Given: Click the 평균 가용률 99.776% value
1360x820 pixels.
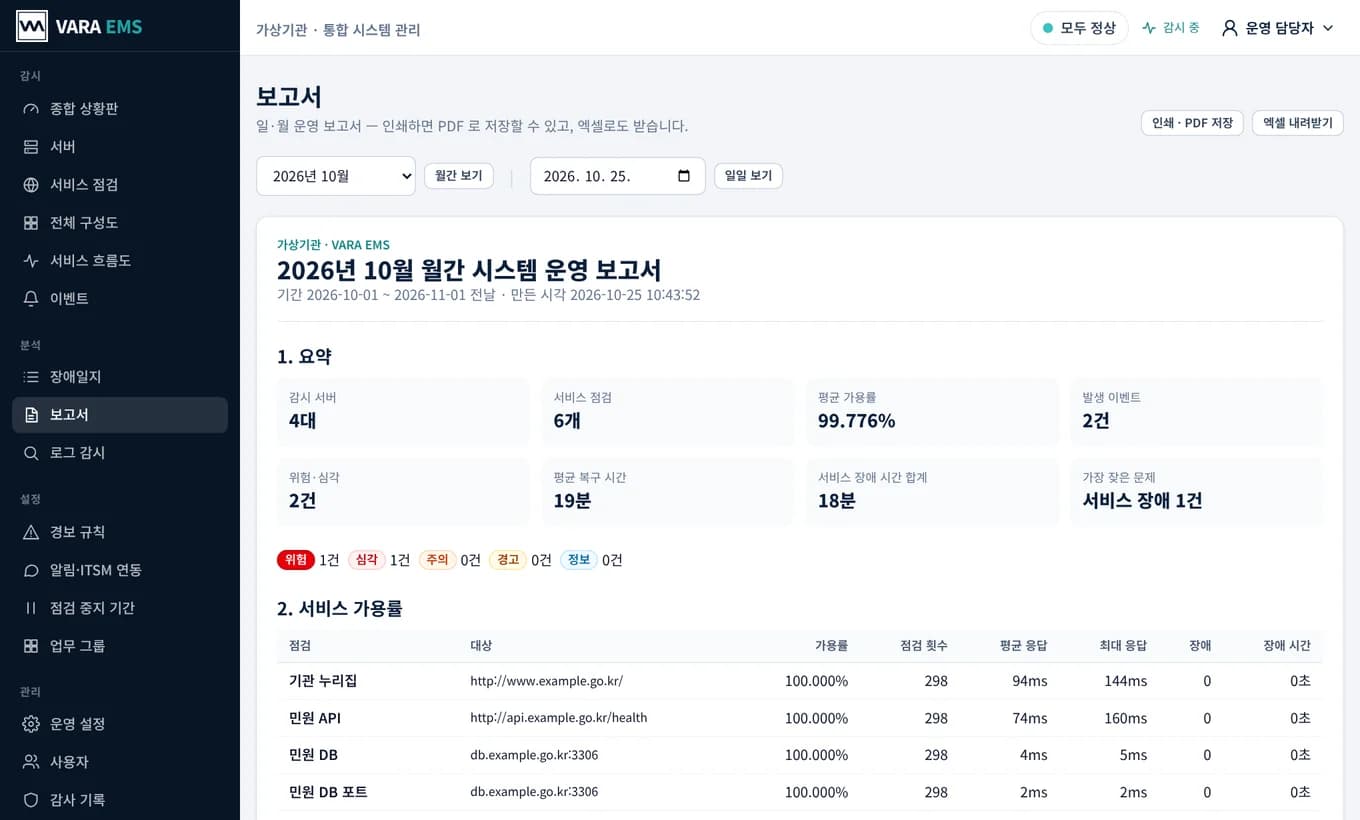Looking at the screenshot, I should [x=857, y=421].
